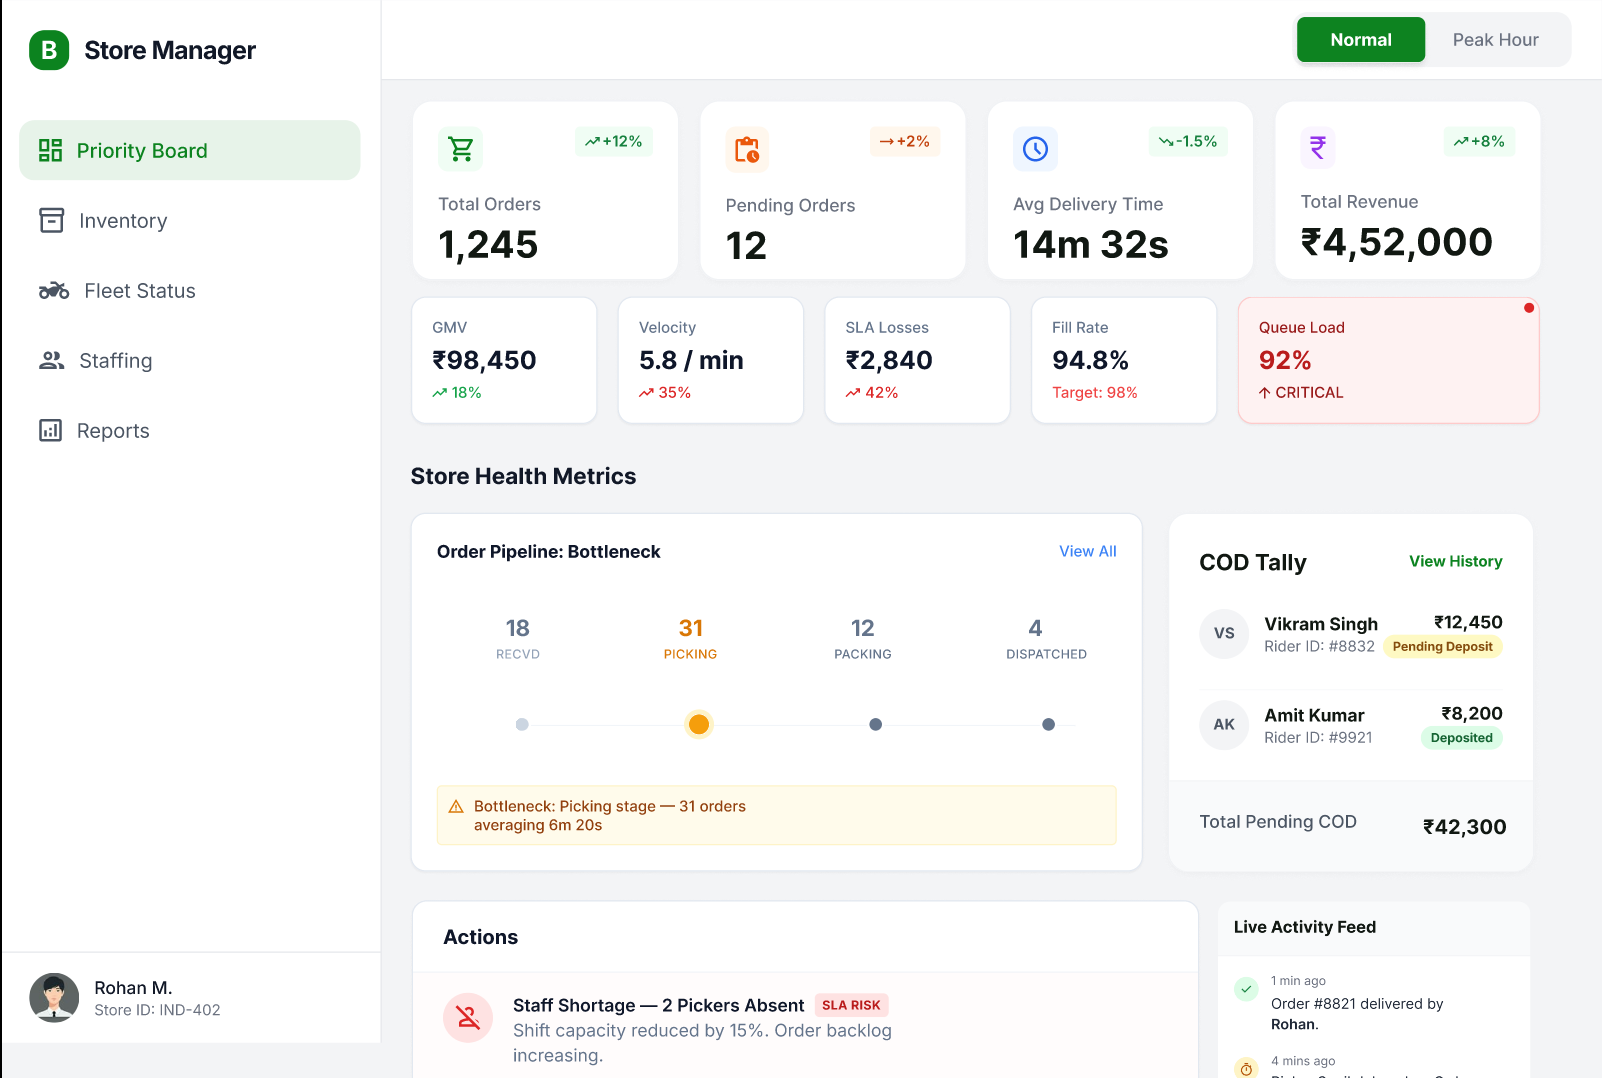This screenshot has width=1602, height=1078.
Task: Open the Queue Load critical card
Action: coord(1388,360)
